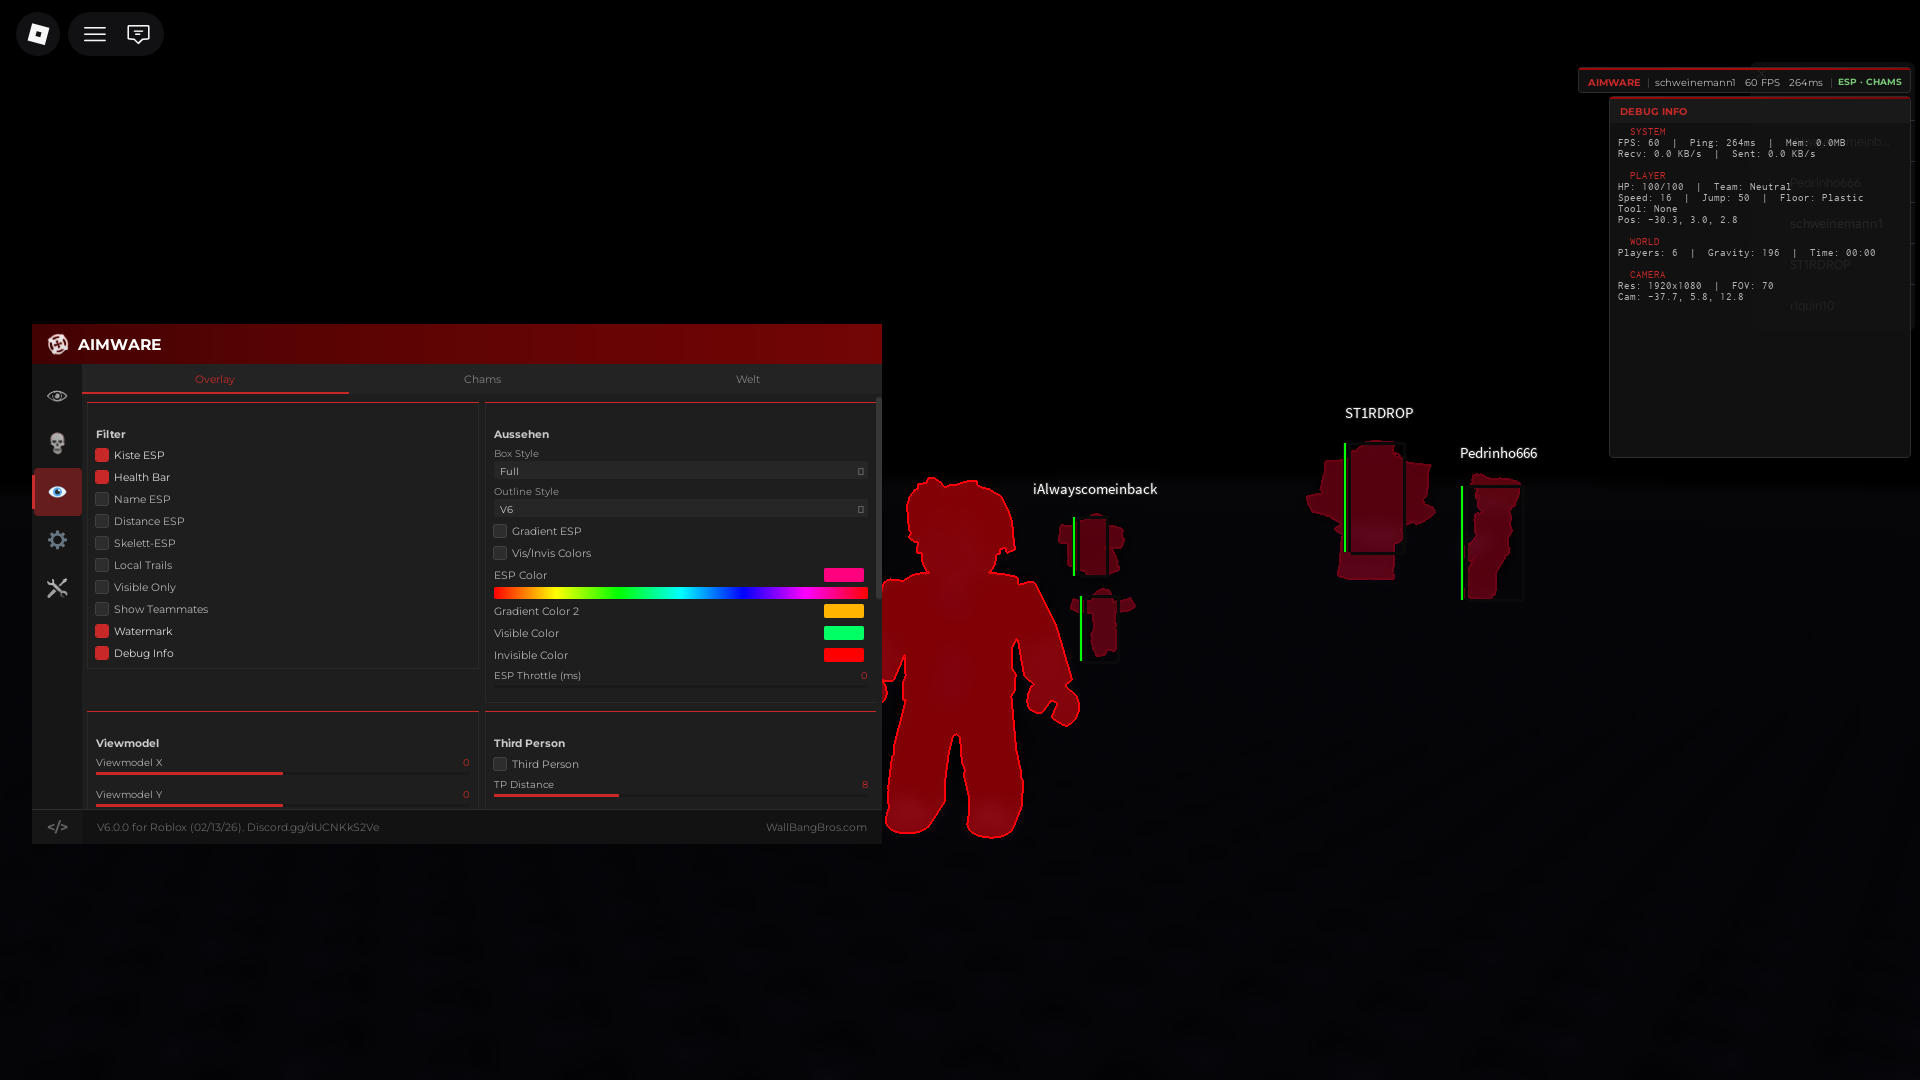Check the Visible Only option

(102, 587)
